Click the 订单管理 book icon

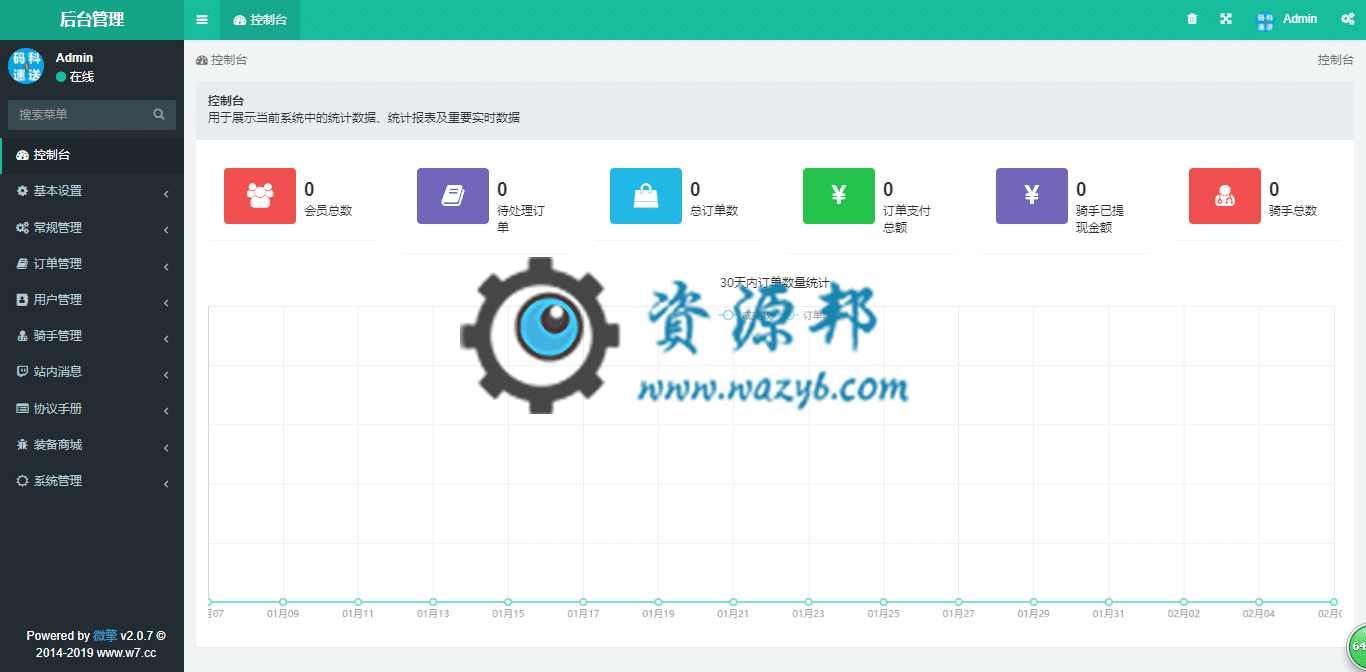[x=22, y=264]
